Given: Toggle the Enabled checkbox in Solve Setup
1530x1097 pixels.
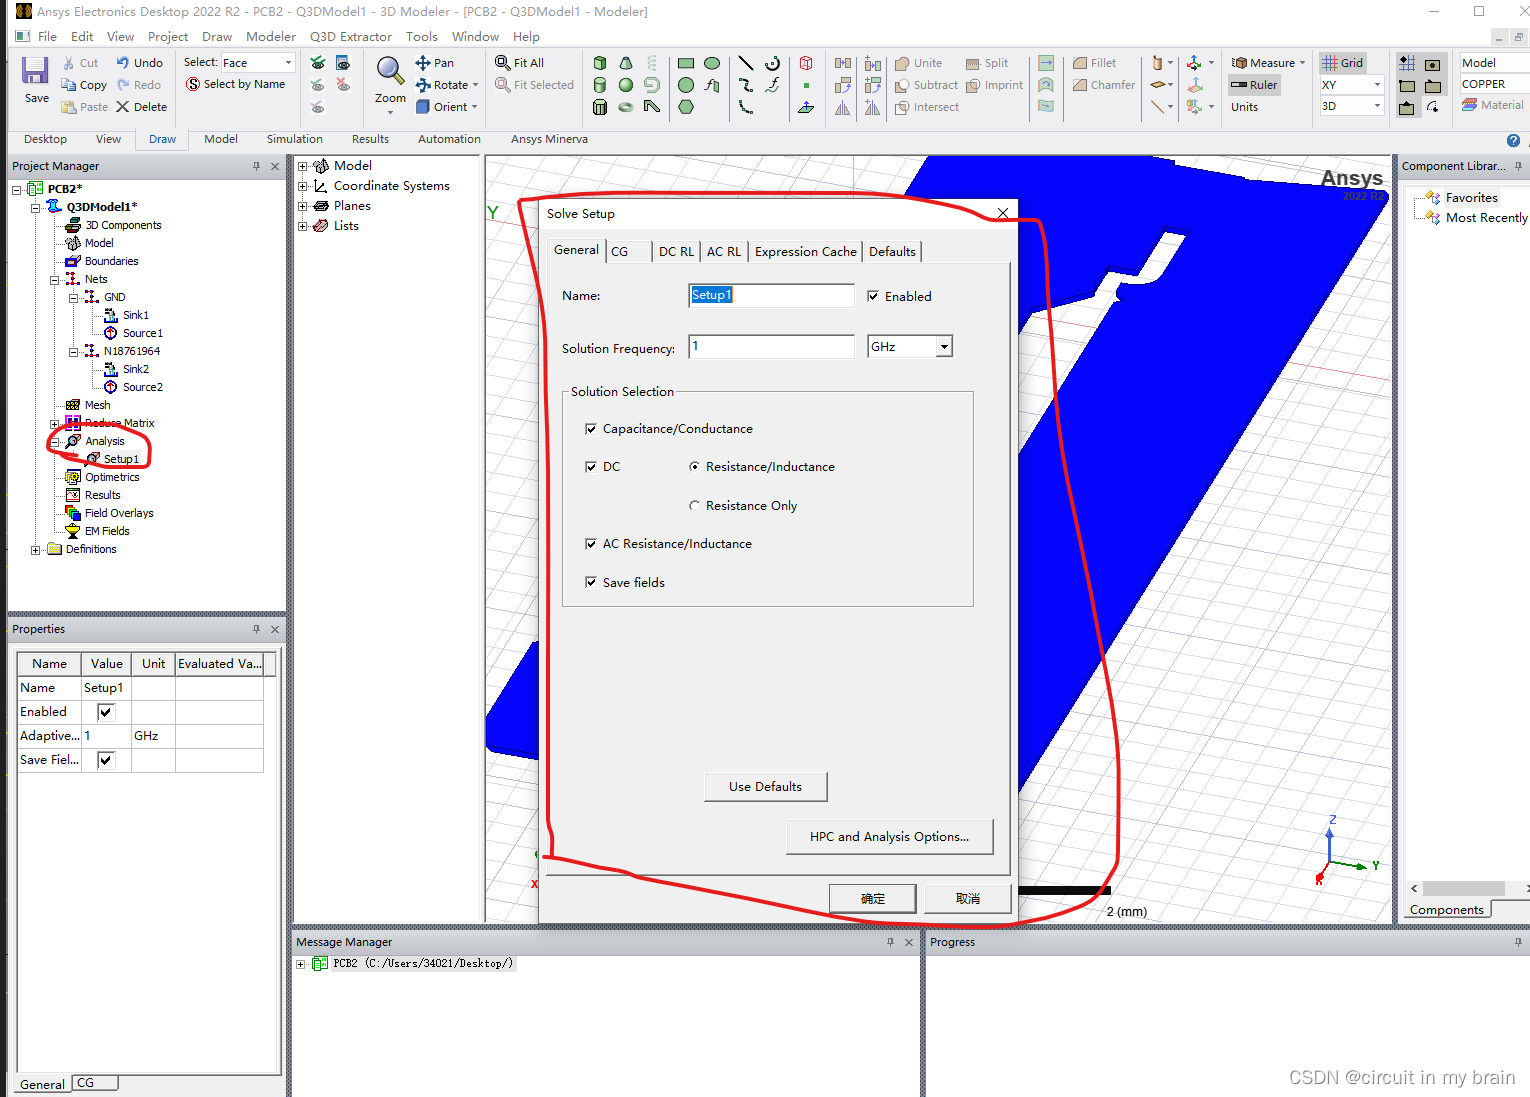Looking at the screenshot, I should tap(873, 296).
